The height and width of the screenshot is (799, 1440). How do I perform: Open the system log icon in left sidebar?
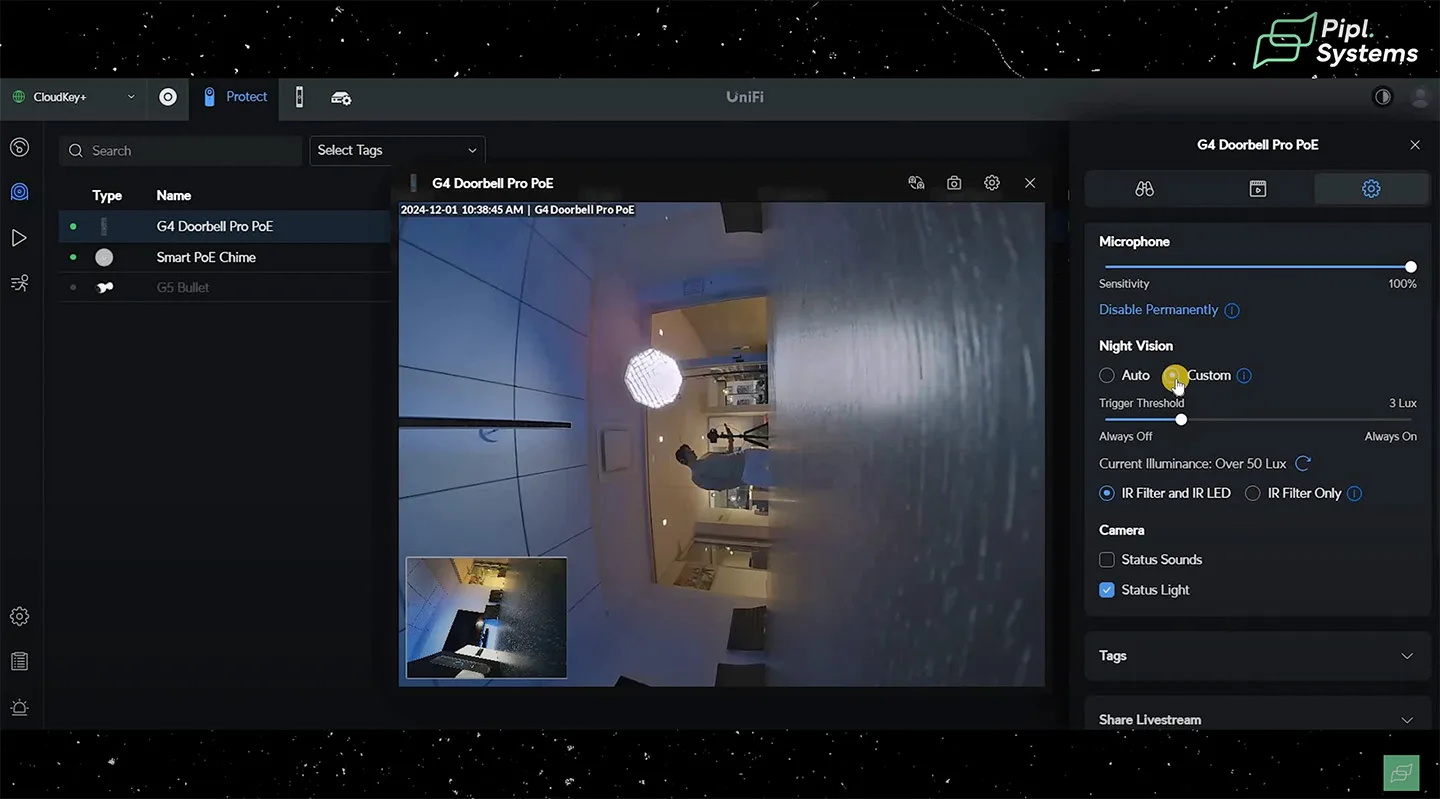tap(19, 661)
